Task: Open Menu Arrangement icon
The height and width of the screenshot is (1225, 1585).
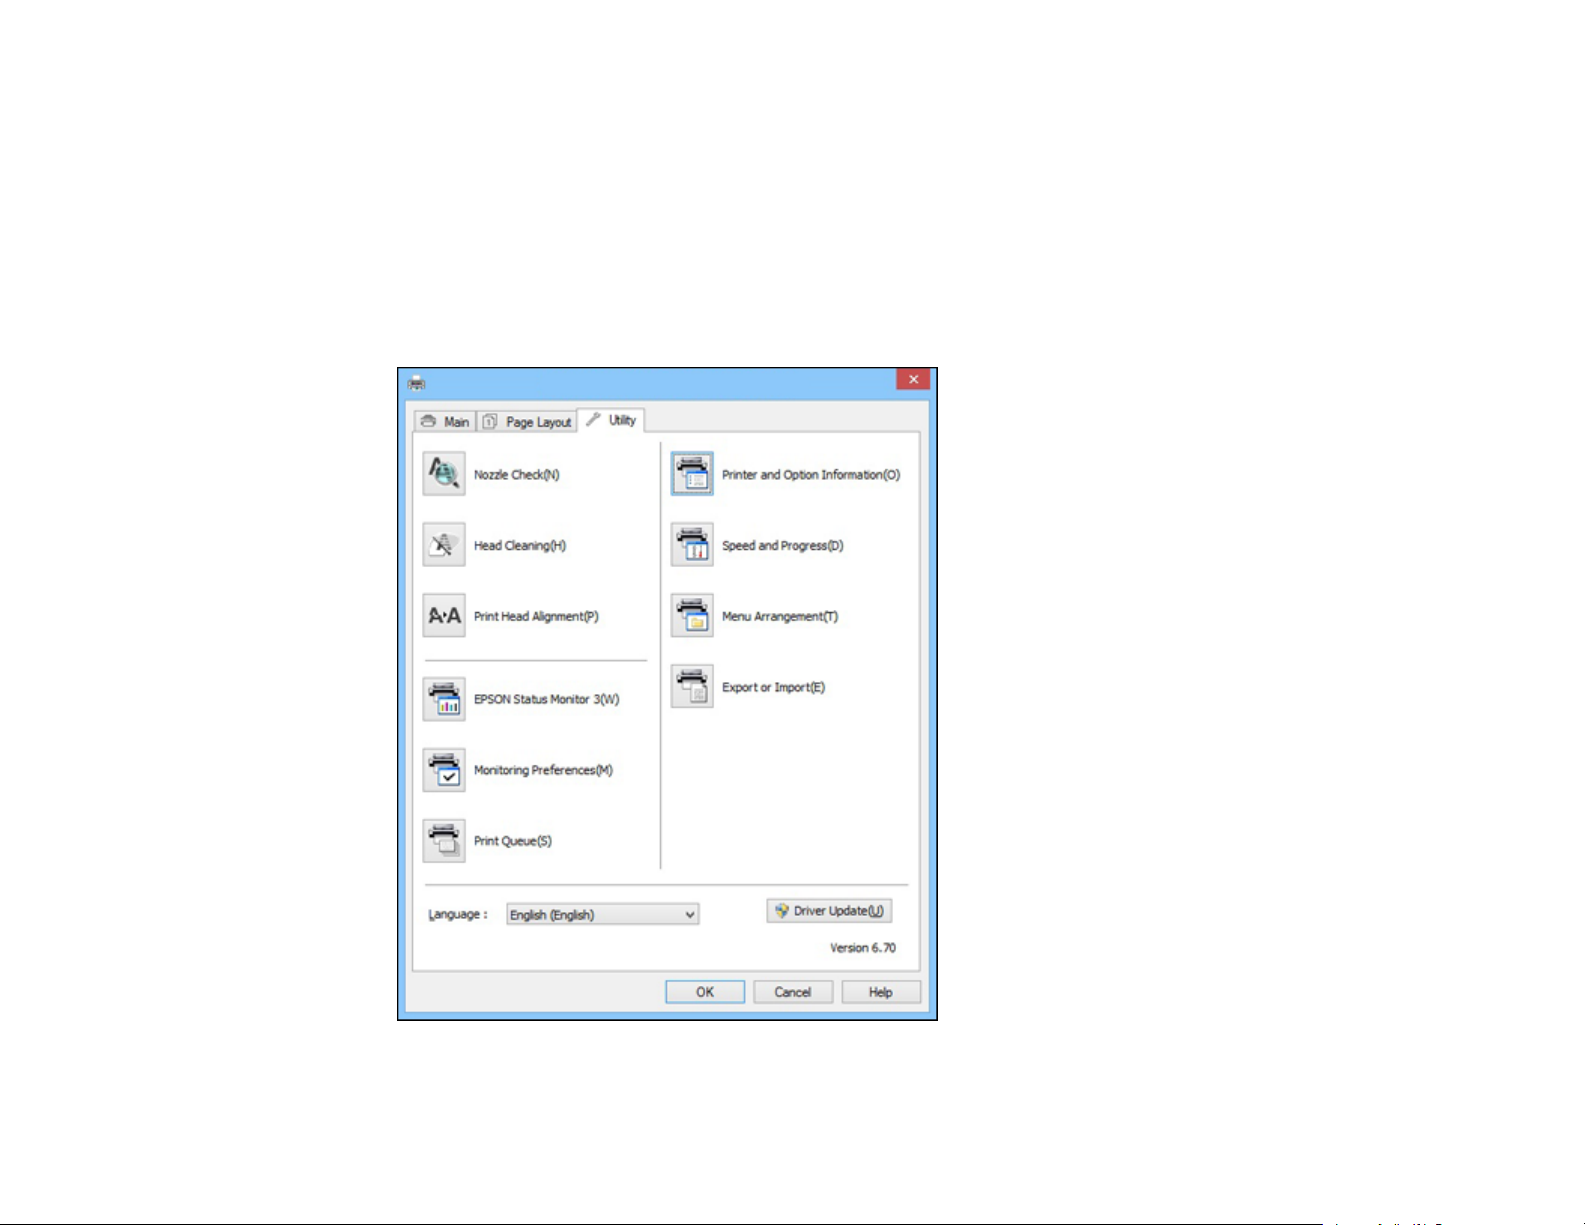Action: 692,616
